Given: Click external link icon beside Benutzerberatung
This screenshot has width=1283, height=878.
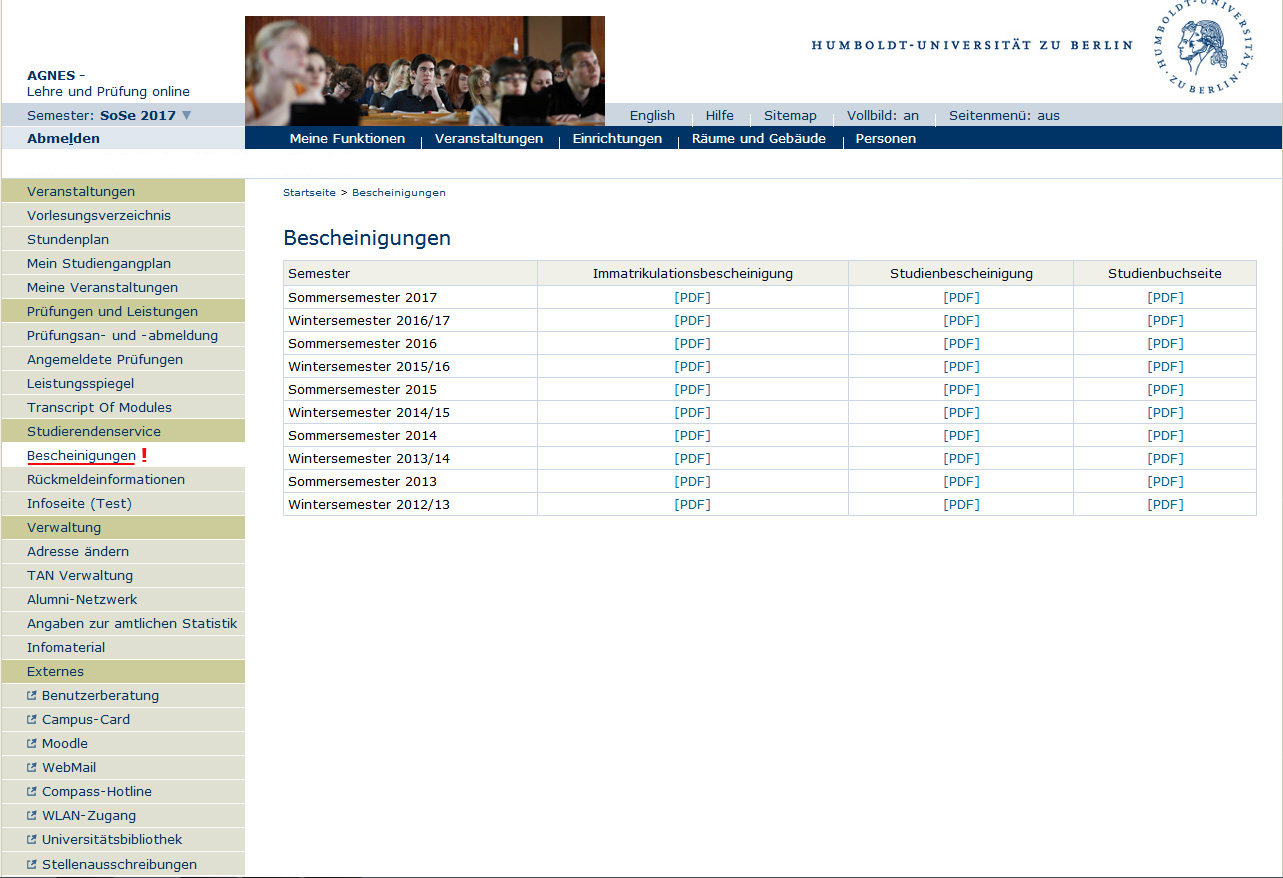Looking at the screenshot, I should click(x=32, y=695).
